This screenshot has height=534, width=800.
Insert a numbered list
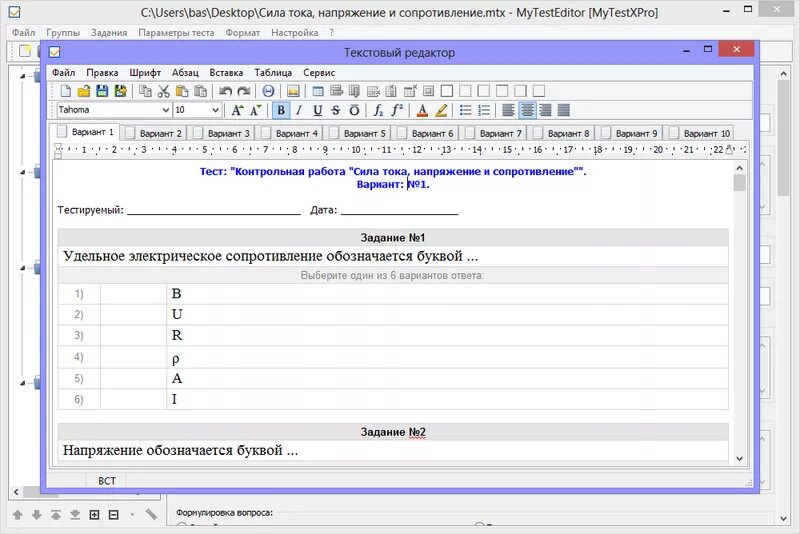484,110
